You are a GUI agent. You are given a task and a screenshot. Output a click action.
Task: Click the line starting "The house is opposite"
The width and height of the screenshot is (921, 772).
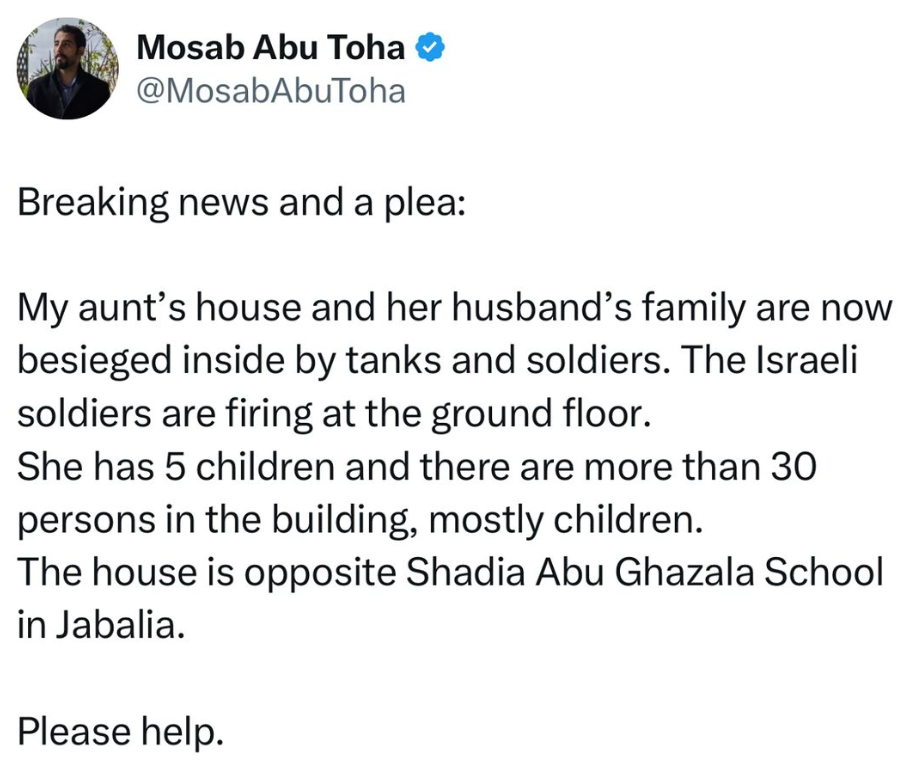451,573
